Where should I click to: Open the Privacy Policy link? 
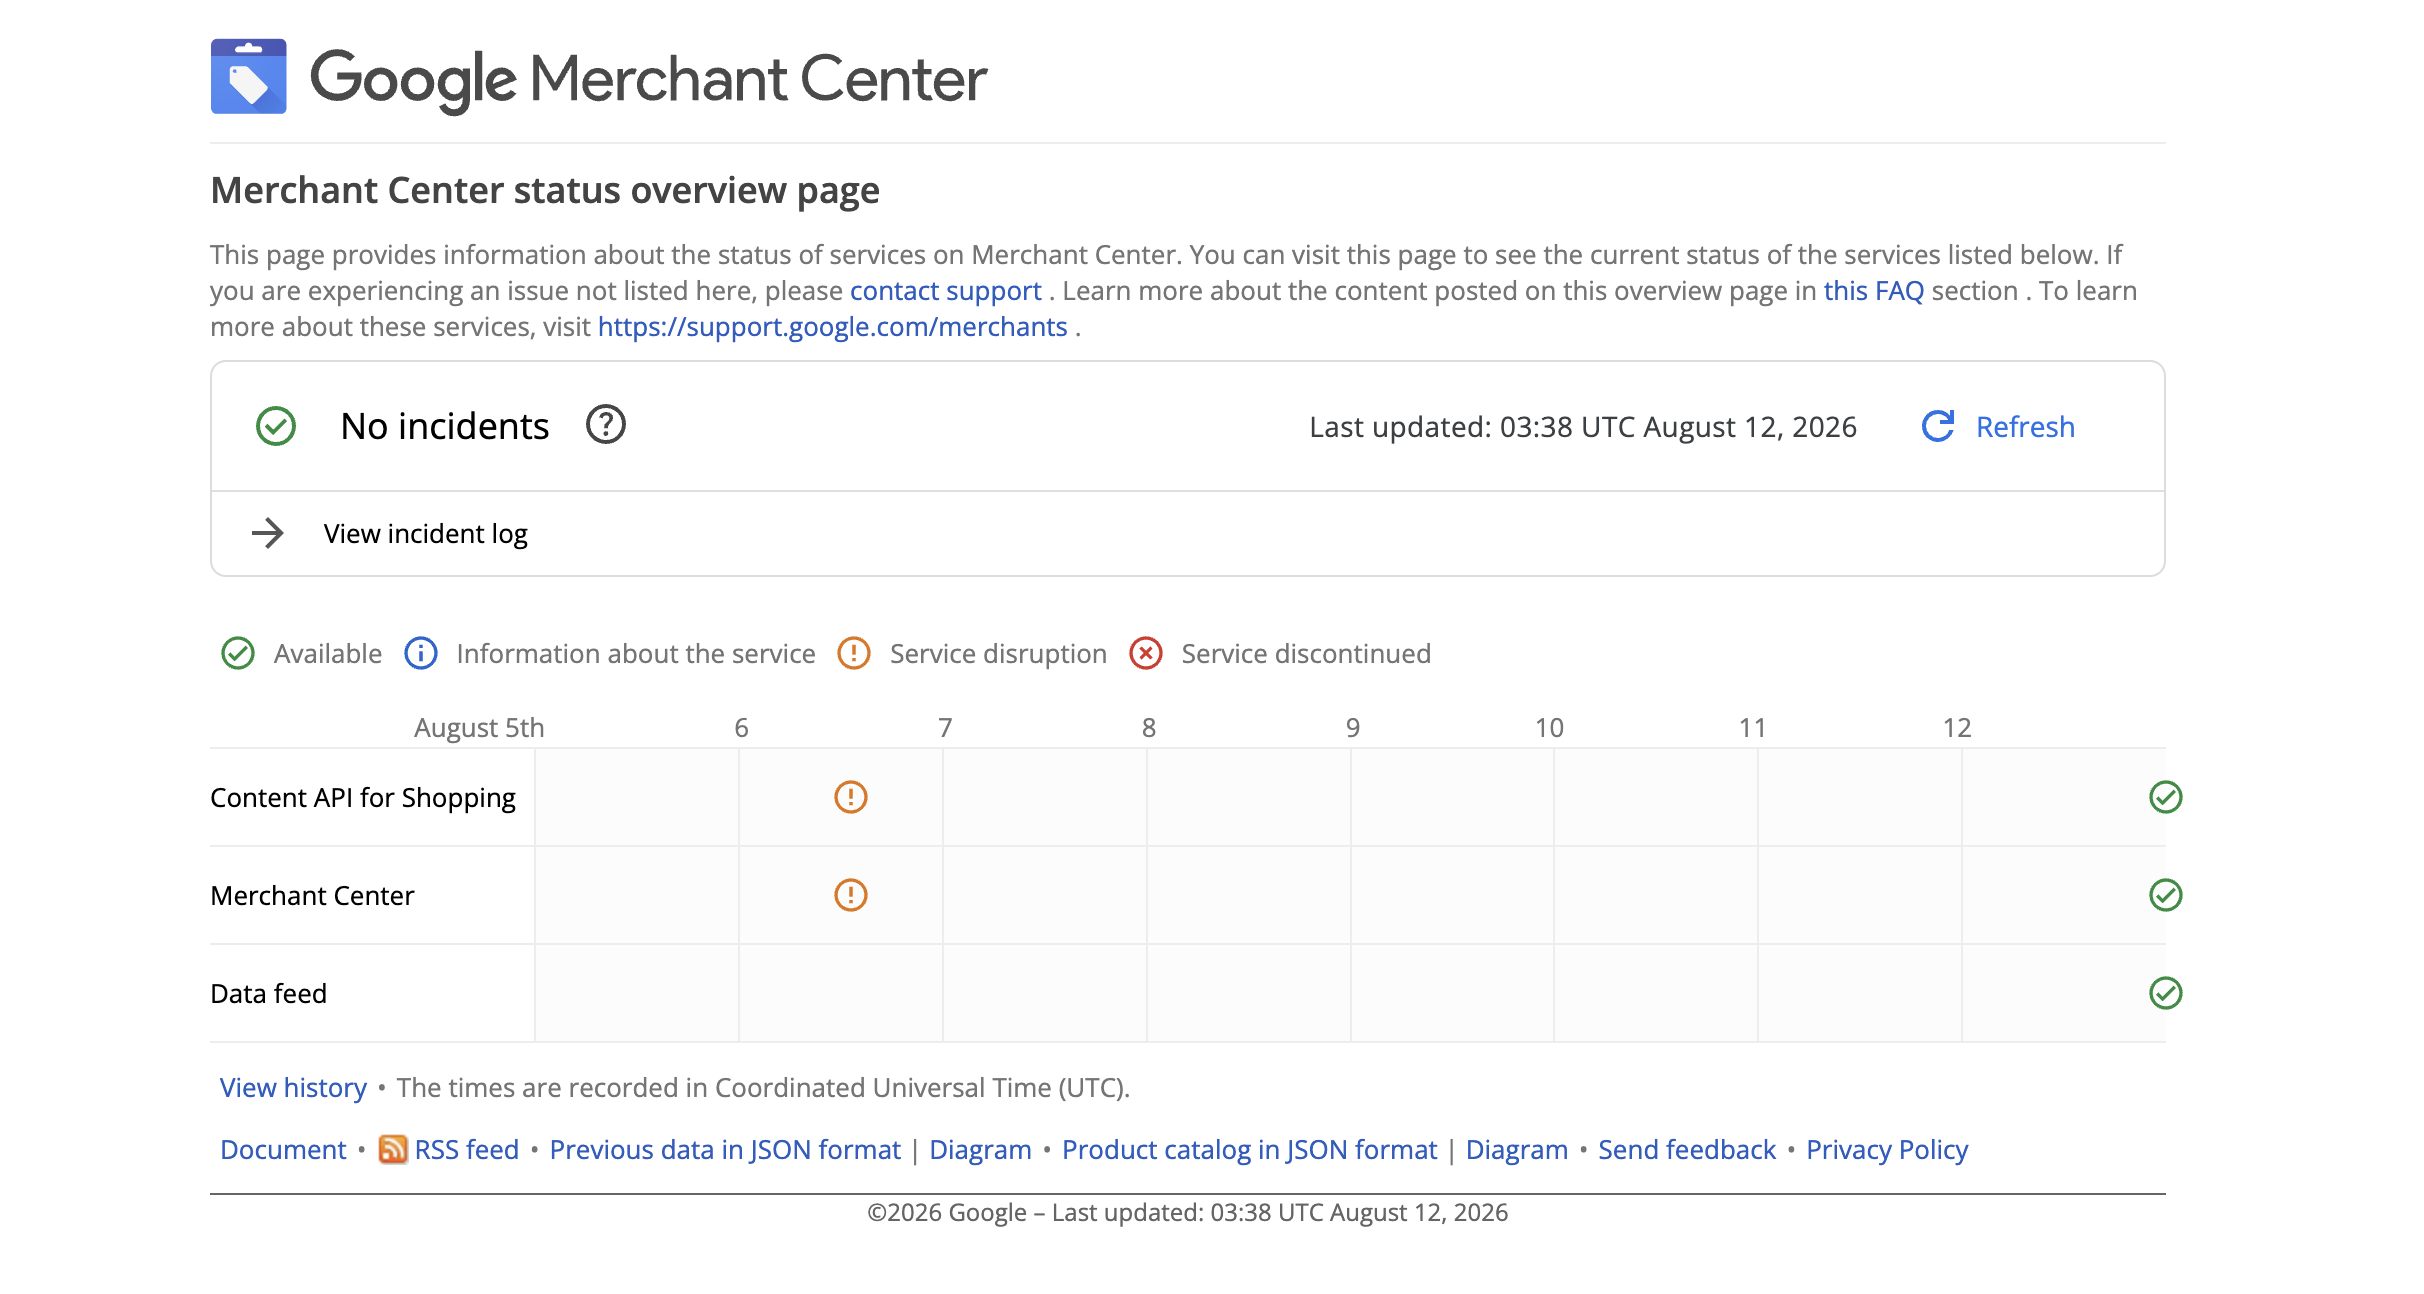pos(1887,1150)
